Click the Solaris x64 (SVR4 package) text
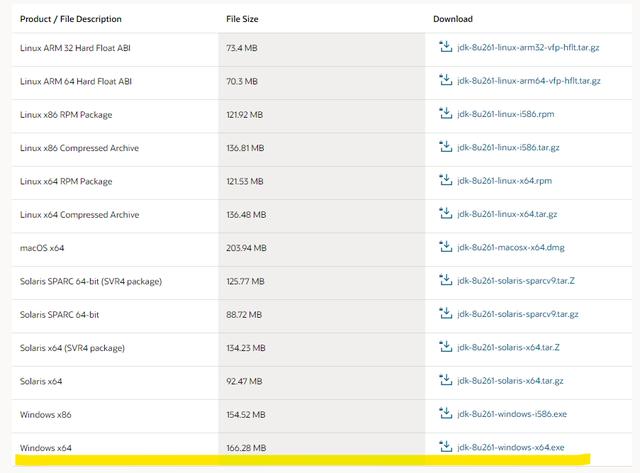 [72, 348]
